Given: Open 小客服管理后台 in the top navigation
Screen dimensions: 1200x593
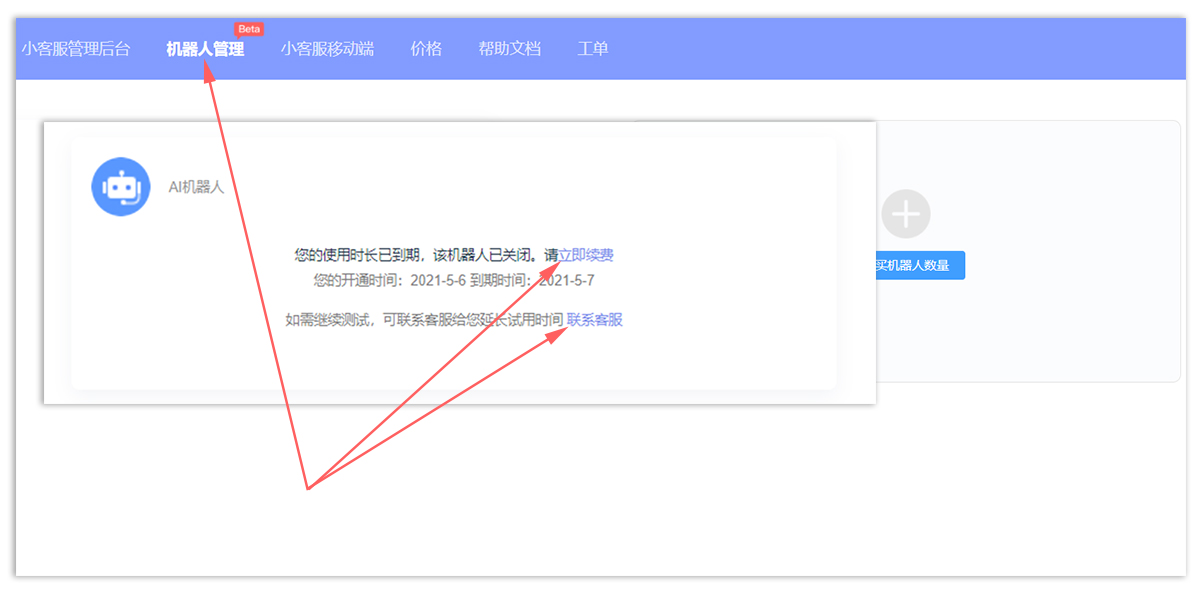Looking at the screenshot, I should pos(76,48).
